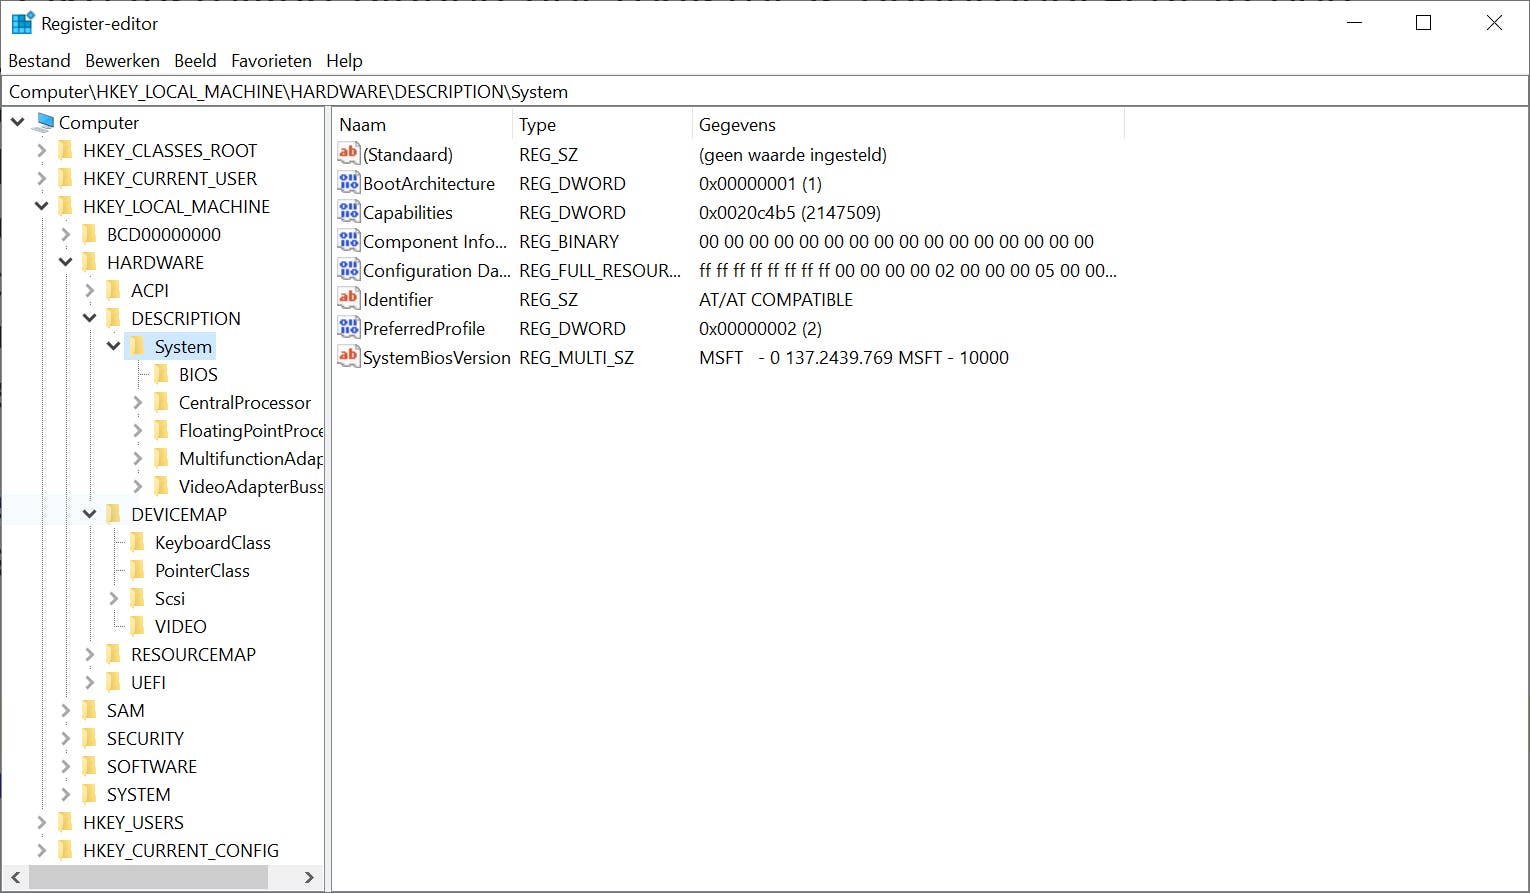Open the Favorieten menu
Image resolution: width=1530 pixels, height=893 pixels.
tap(271, 61)
